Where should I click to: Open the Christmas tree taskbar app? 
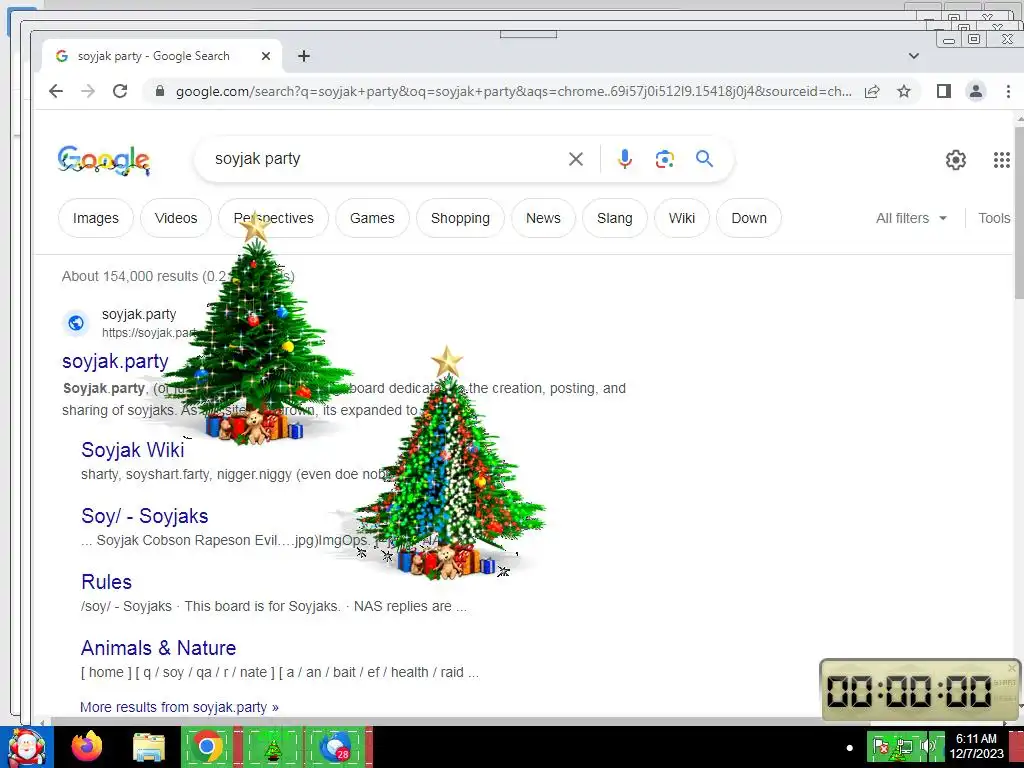[273, 747]
